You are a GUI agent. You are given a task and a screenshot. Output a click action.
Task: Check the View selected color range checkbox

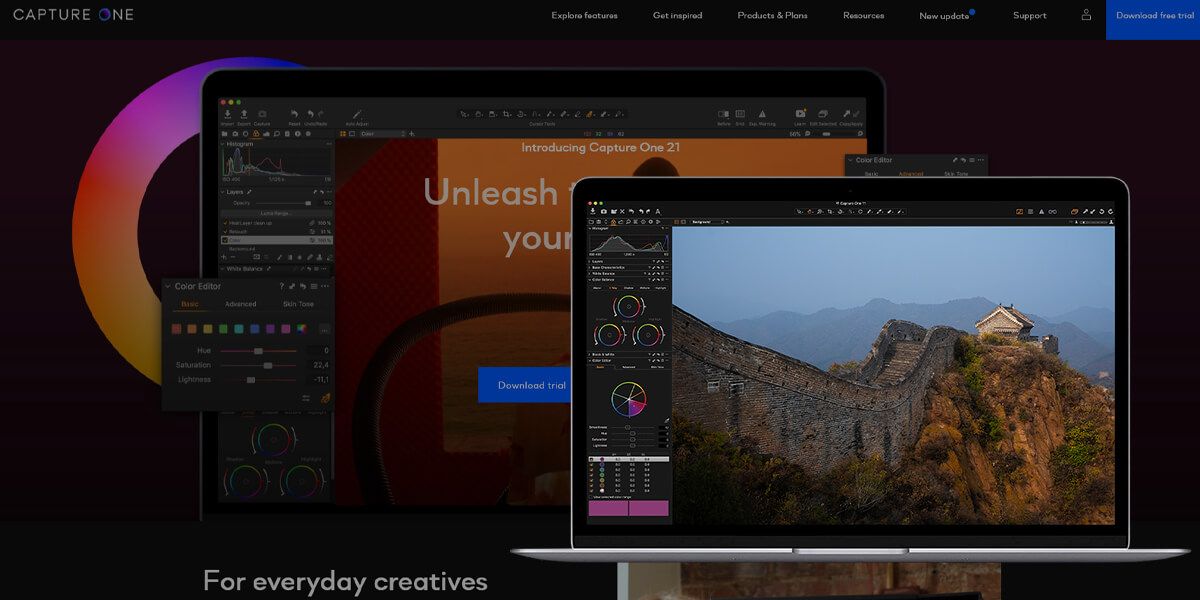(590, 497)
